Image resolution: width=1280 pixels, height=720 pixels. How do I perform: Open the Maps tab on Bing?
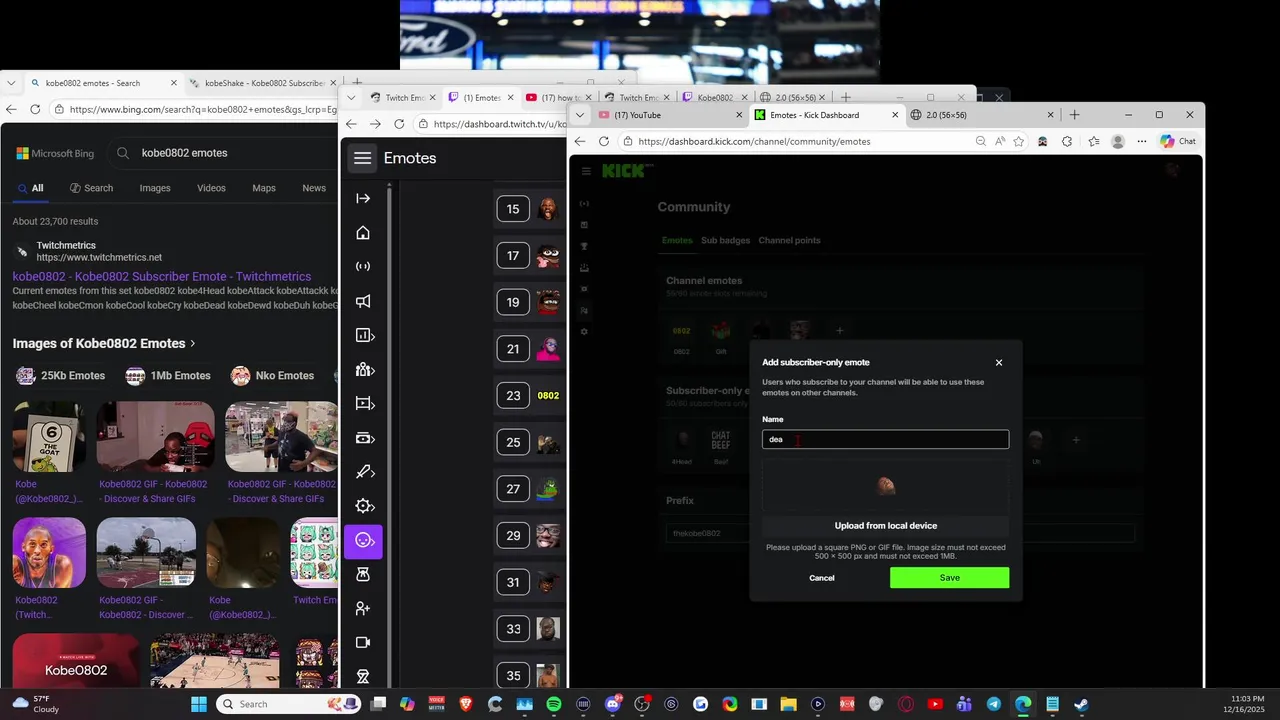coord(264,188)
